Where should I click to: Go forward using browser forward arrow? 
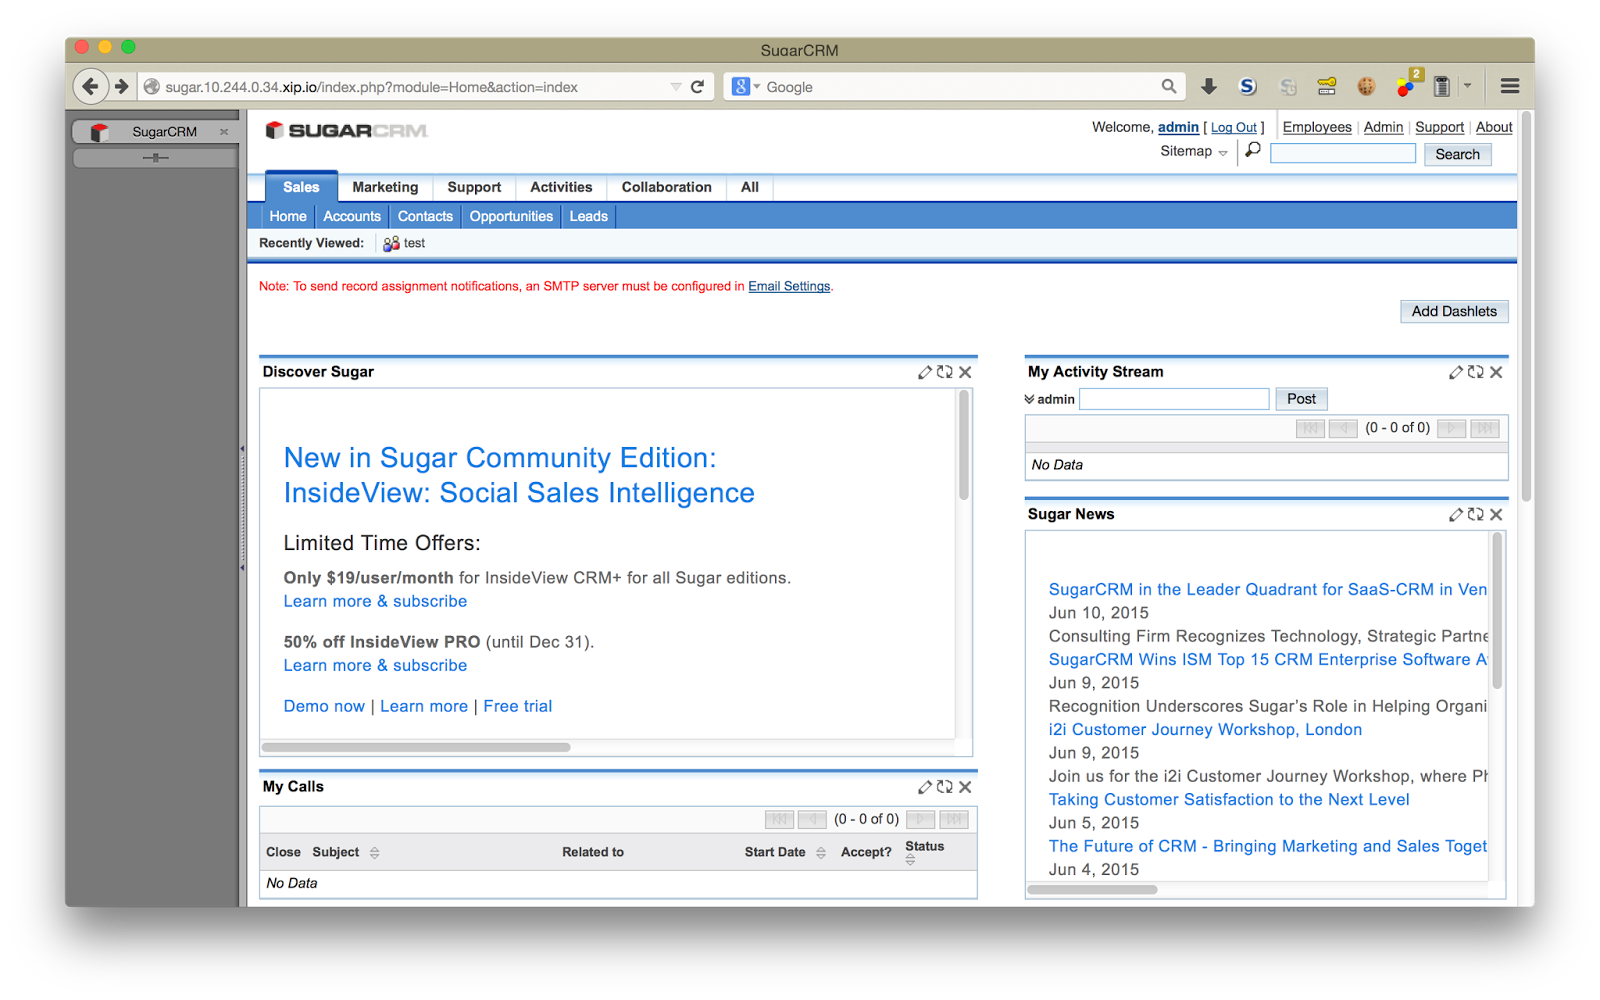[x=122, y=87]
